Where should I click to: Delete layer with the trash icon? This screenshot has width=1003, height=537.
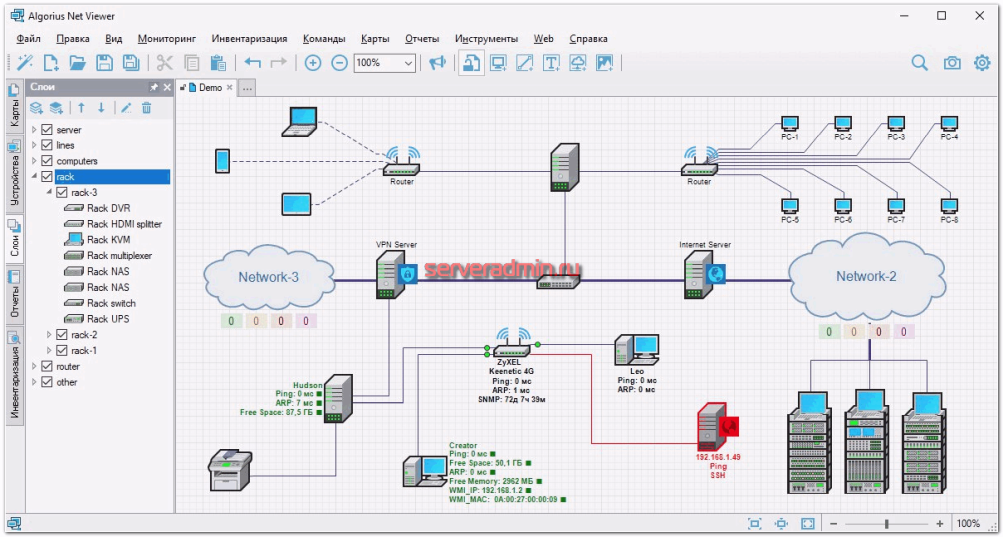coord(146,108)
